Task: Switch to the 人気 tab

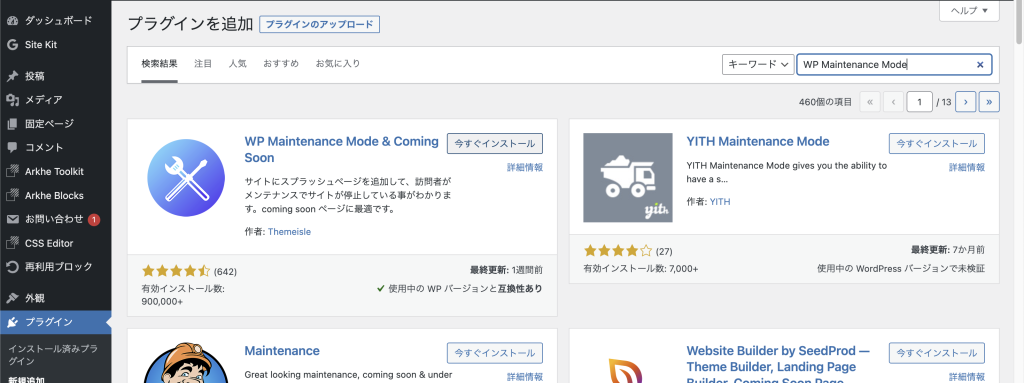Action: [x=238, y=64]
